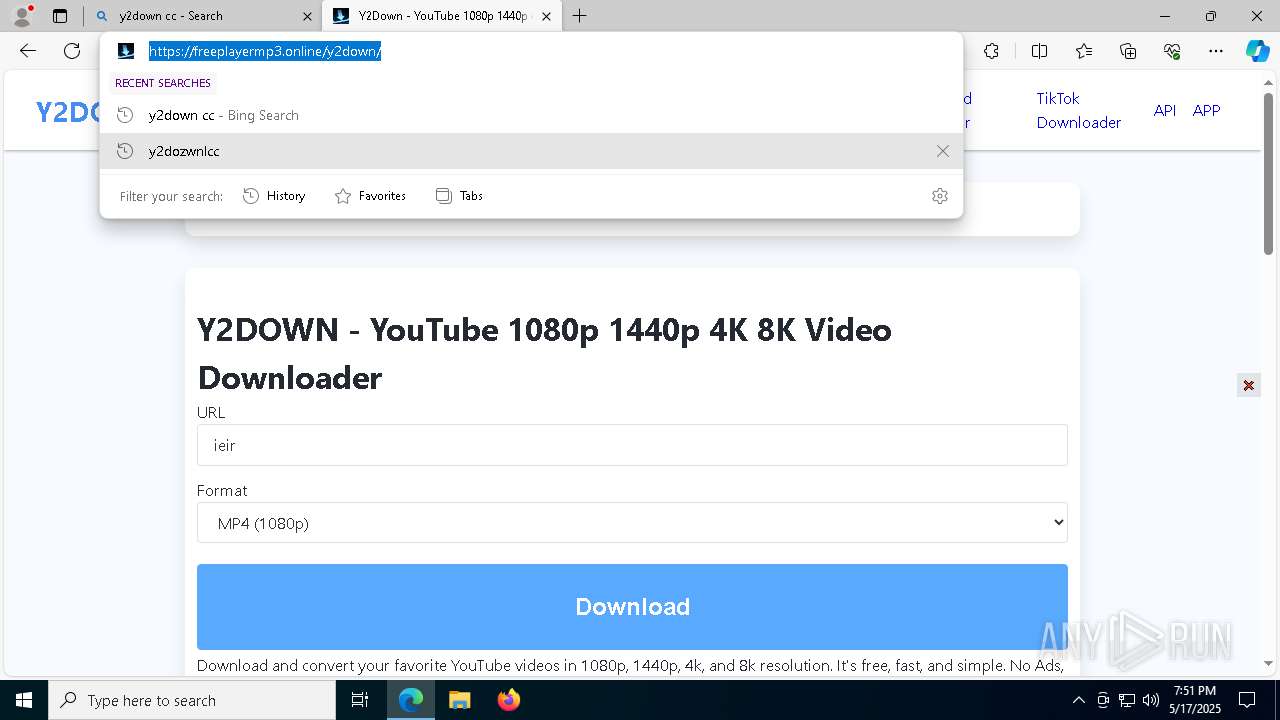
Task: Open File Explorer from the taskbar
Action: [x=459, y=700]
